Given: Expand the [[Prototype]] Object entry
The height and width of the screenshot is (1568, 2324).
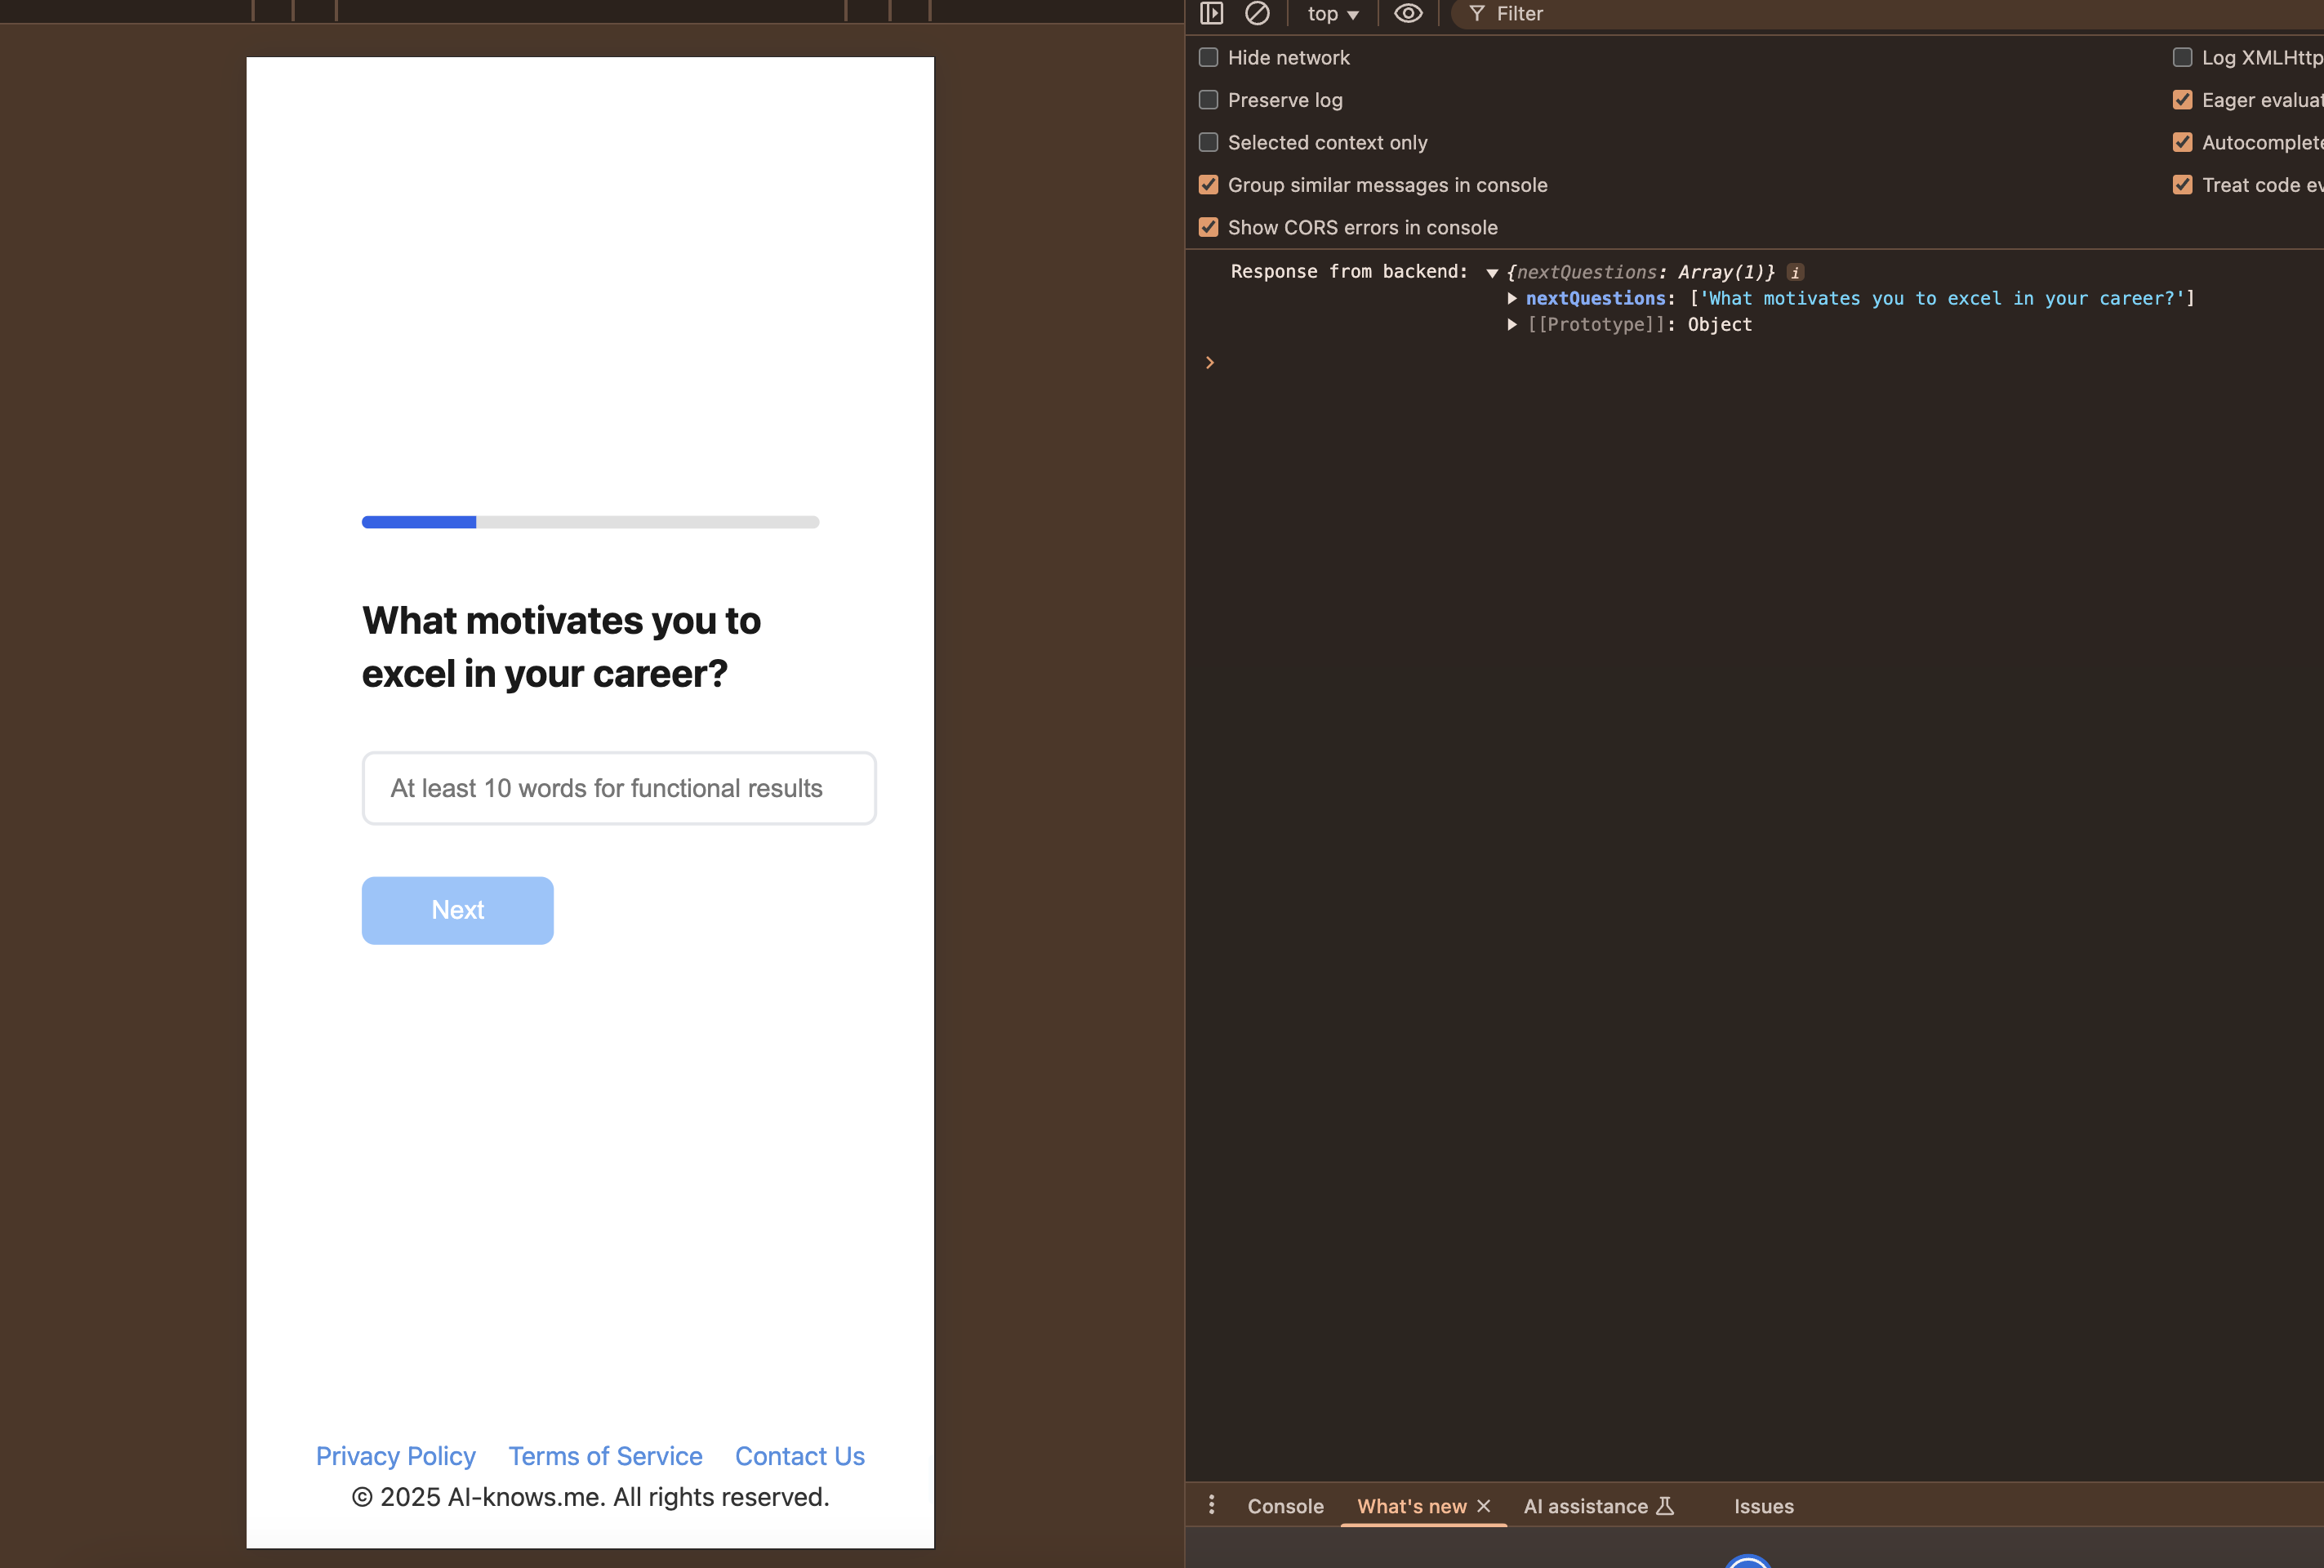Looking at the screenshot, I should (1512, 324).
